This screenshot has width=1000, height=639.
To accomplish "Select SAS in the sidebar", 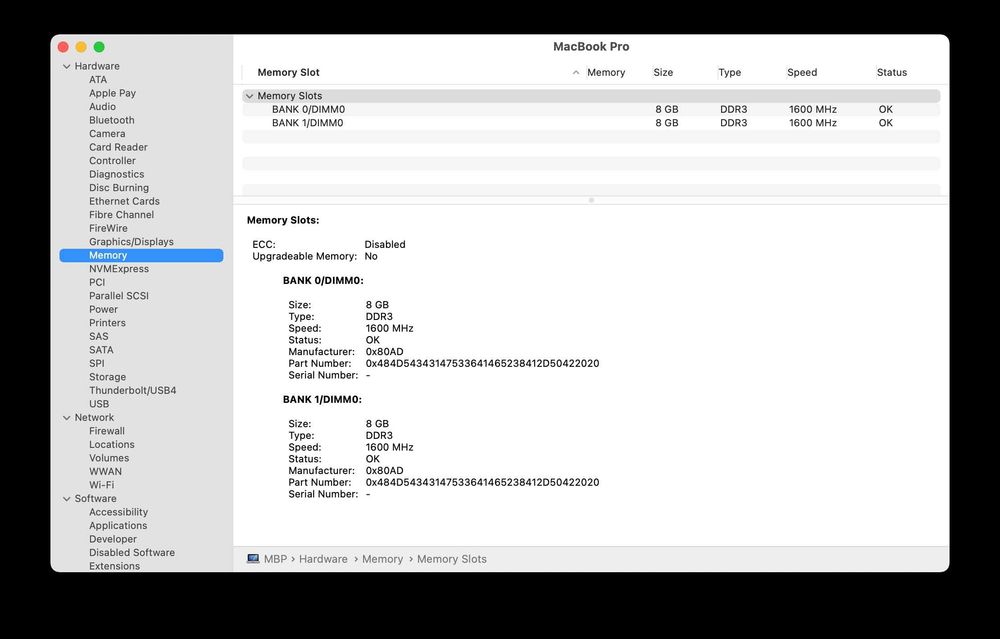I will pyautogui.click(x=99, y=336).
